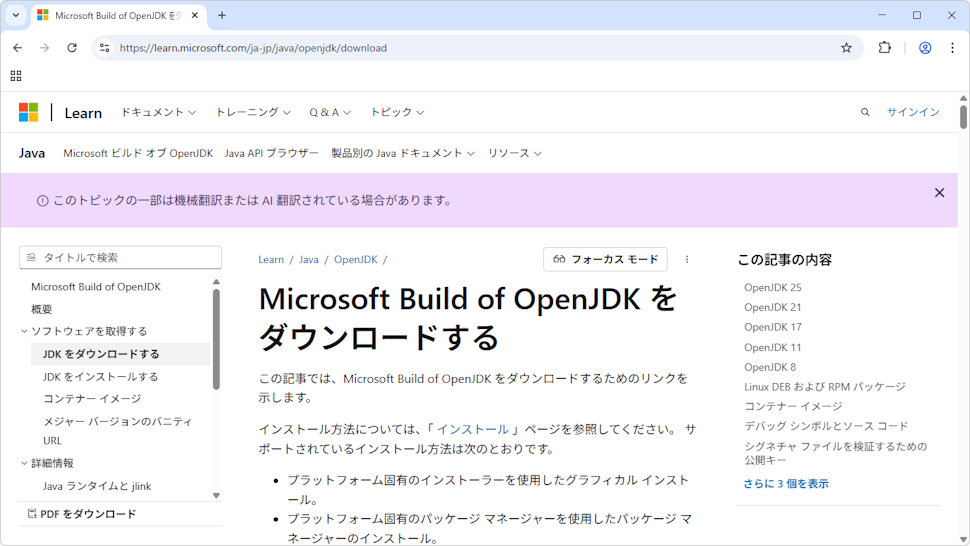Open the Extensions puzzle icon
The height and width of the screenshot is (546, 970).
point(885,48)
